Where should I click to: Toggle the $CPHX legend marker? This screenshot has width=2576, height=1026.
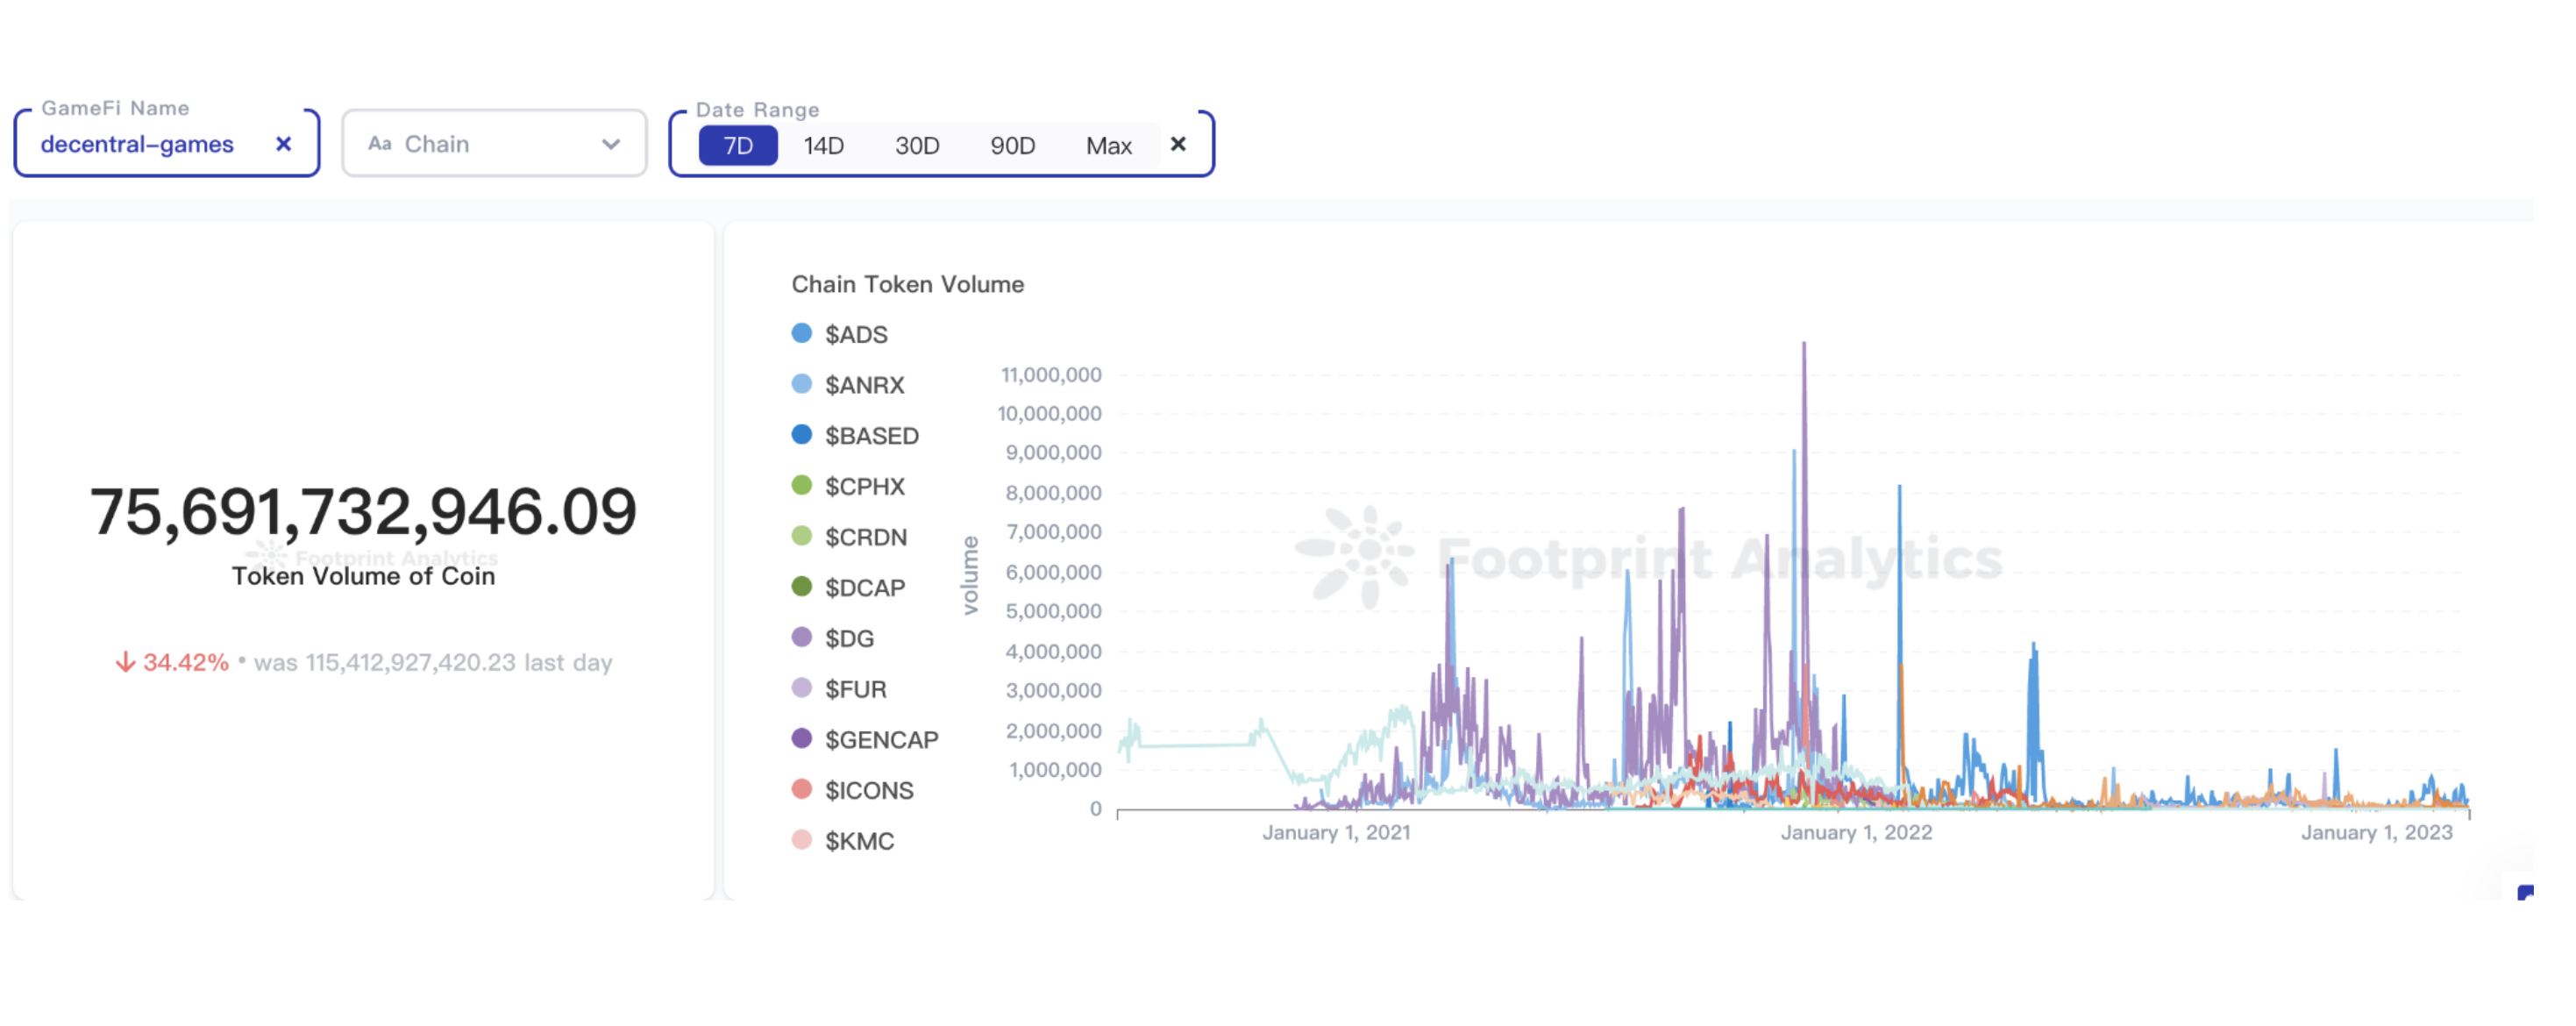(x=802, y=485)
